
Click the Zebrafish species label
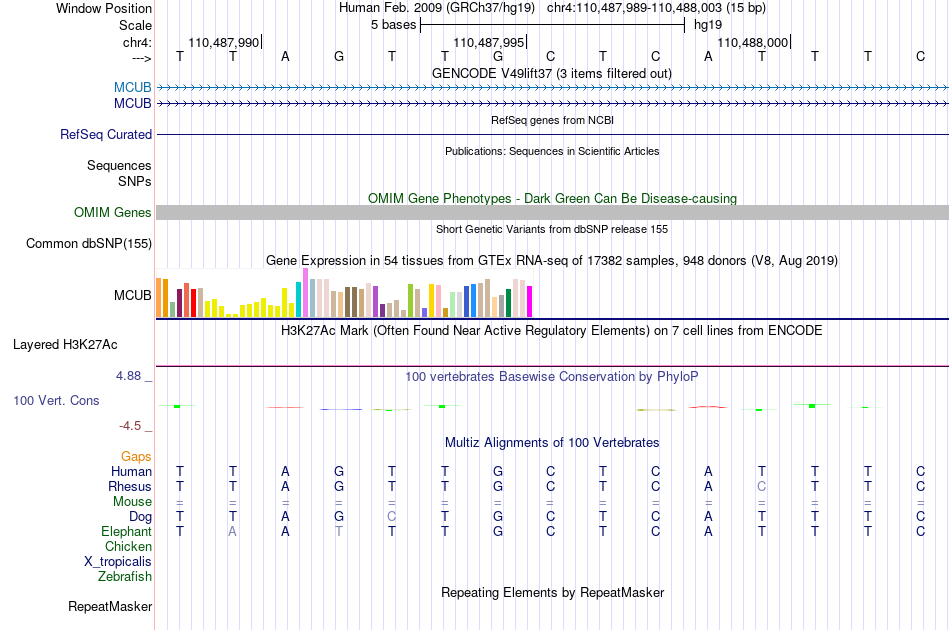click(x=125, y=577)
